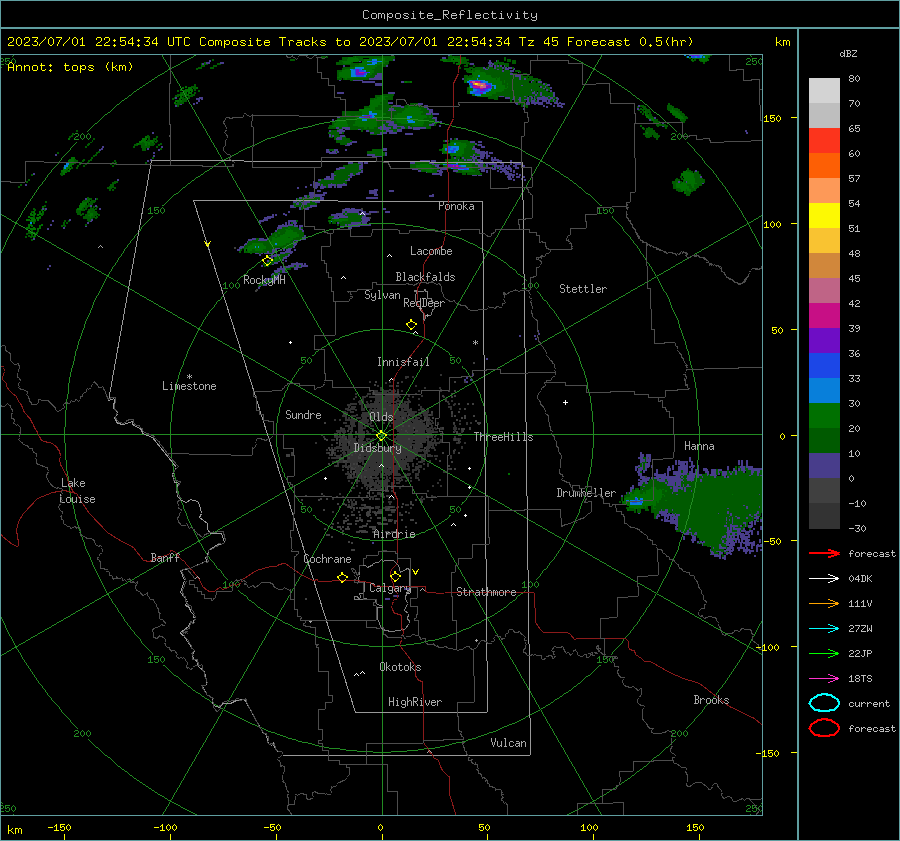This screenshot has height=841, width=900.
Task: Click the ThreeHills town label
Action: click(x=503, y=437)
